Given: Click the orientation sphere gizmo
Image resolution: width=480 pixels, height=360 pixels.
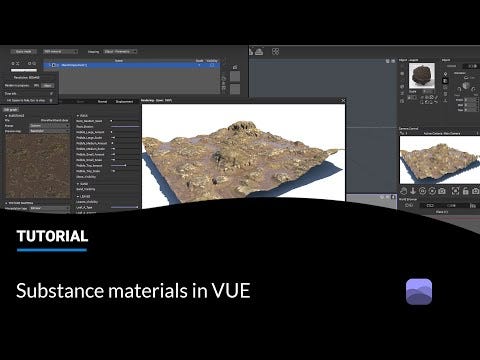Looking at the screenshot, I should click(x=466, y=86).
